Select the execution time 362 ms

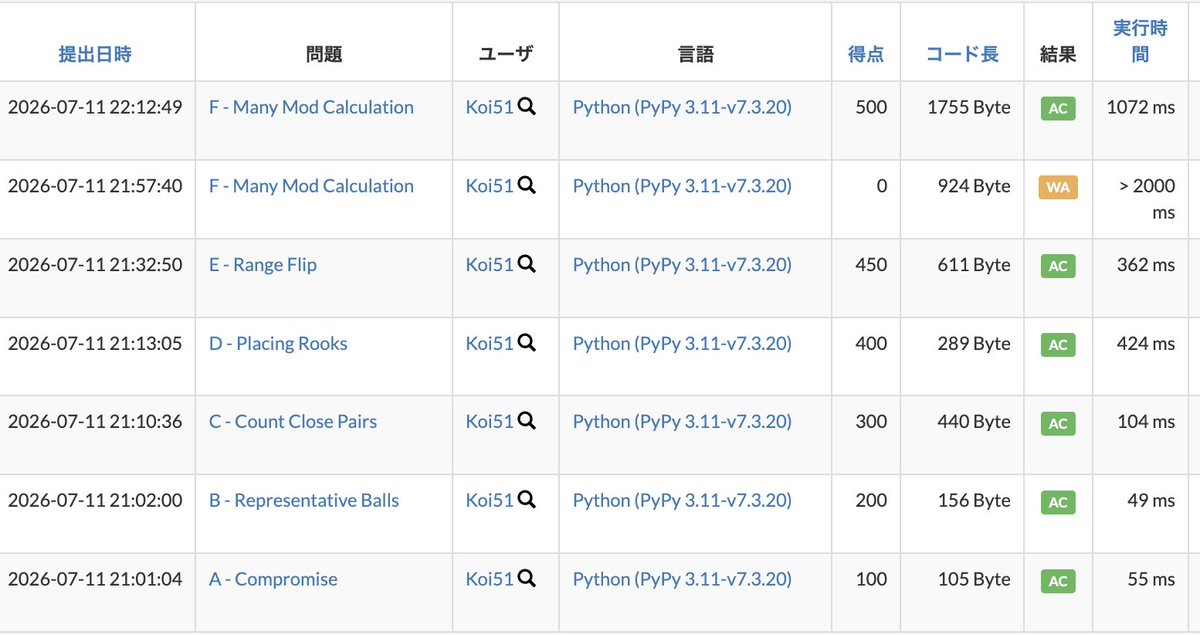[1146, 265]
